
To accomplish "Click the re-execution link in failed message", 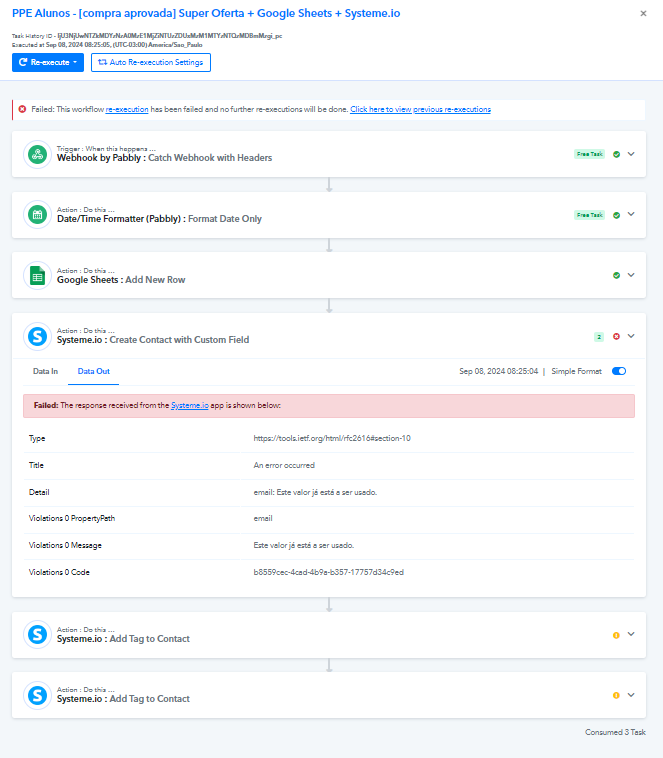I will 127,109.
